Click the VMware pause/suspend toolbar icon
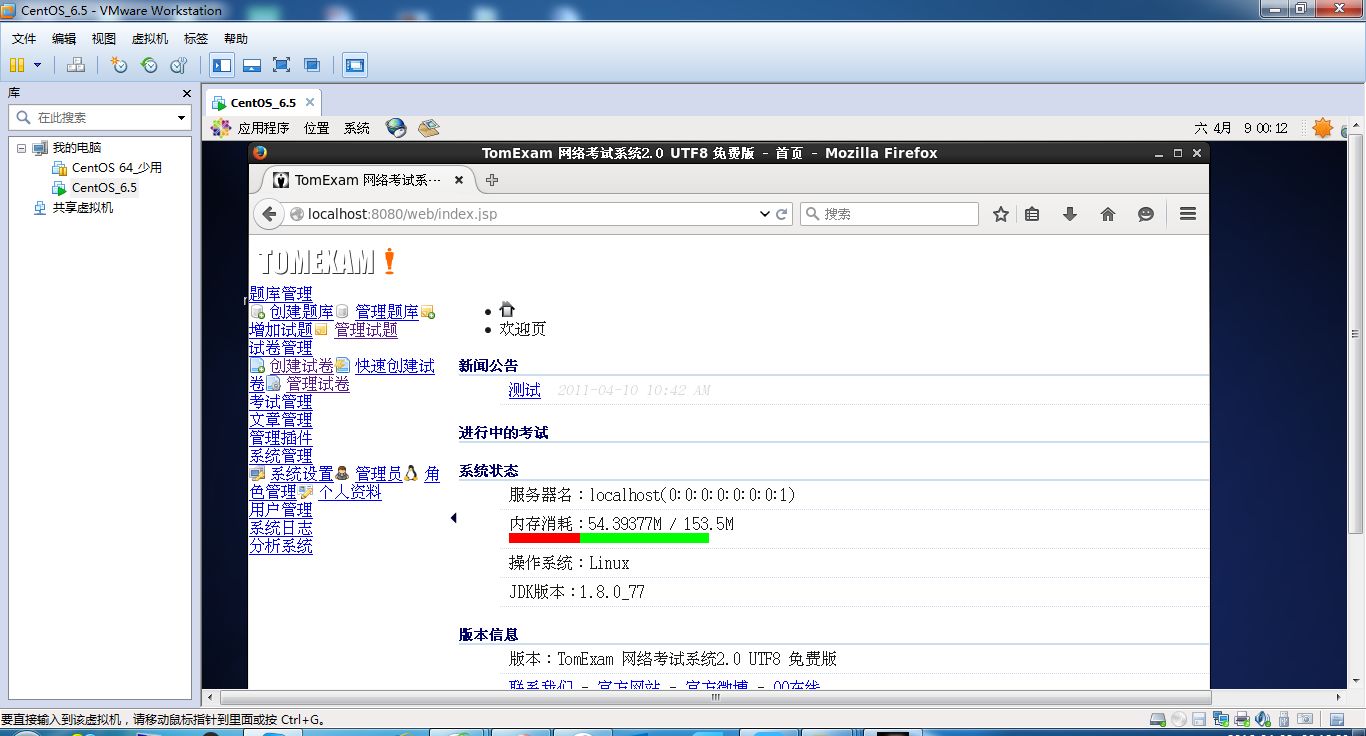This screenshot has width=1366, height=736. (x=17, y=65)
